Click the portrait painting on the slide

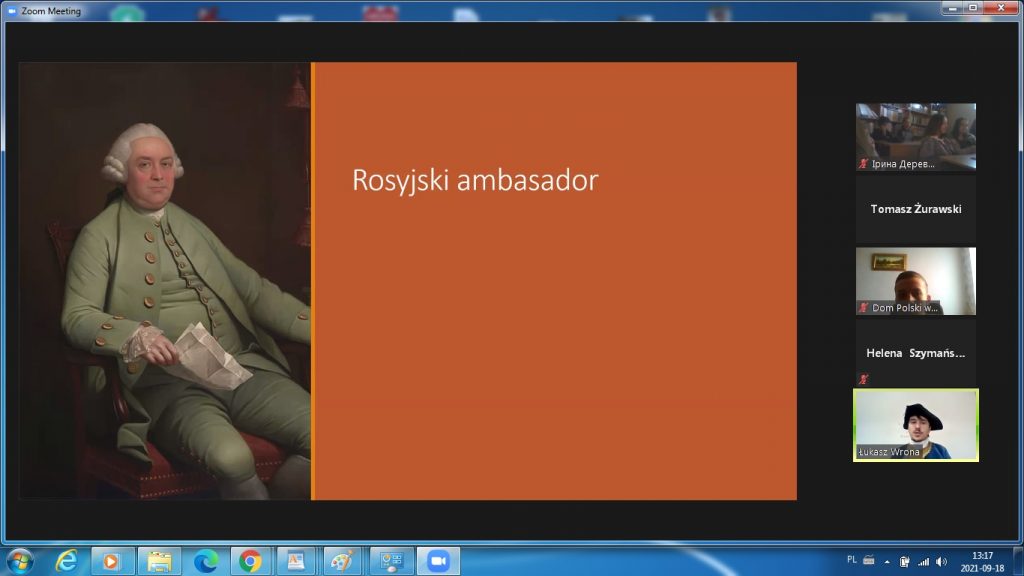165,281
